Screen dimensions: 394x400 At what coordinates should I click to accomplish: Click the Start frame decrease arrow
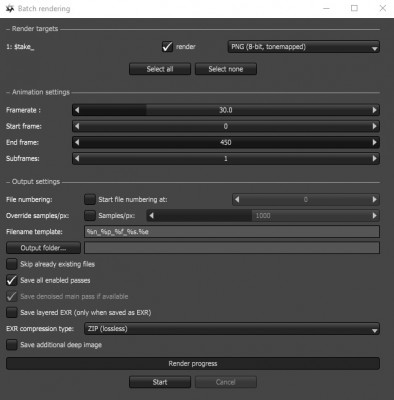click(x=77, y=126)
